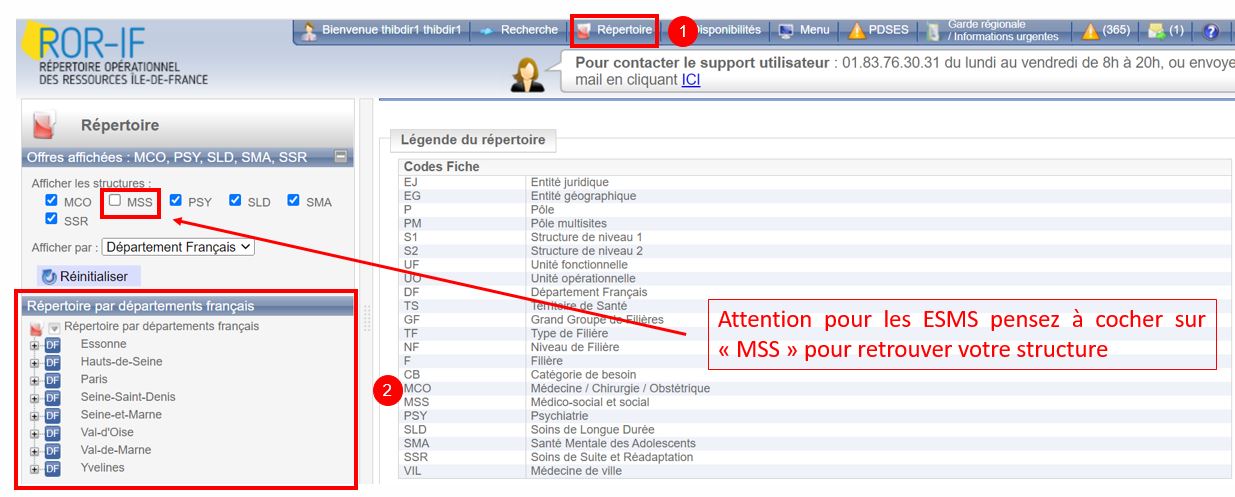Click the Réinitialiser refresh icon
Screen dimensions: 1235x497
pos(48,276)
